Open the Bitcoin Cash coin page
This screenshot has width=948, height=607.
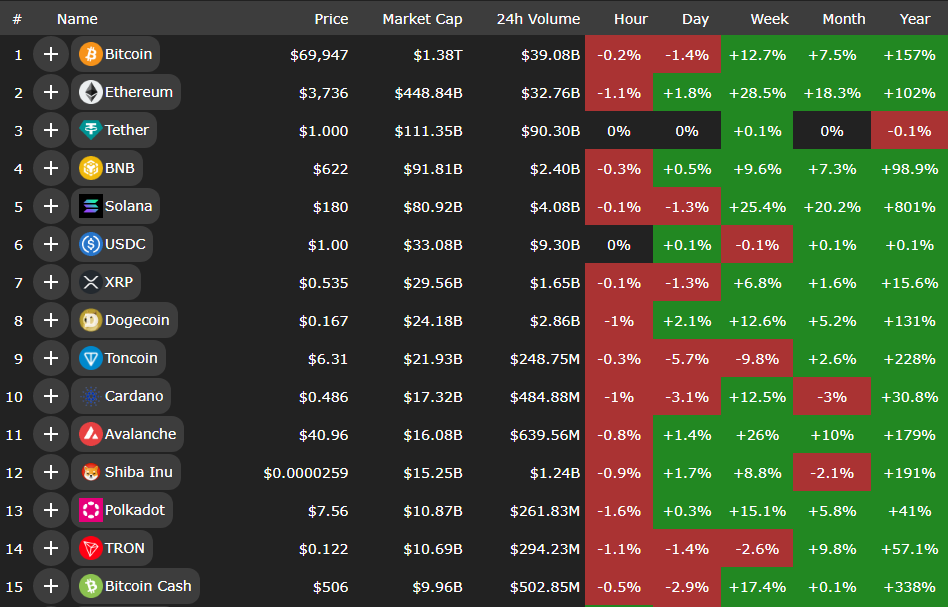(x=147, y=586)
